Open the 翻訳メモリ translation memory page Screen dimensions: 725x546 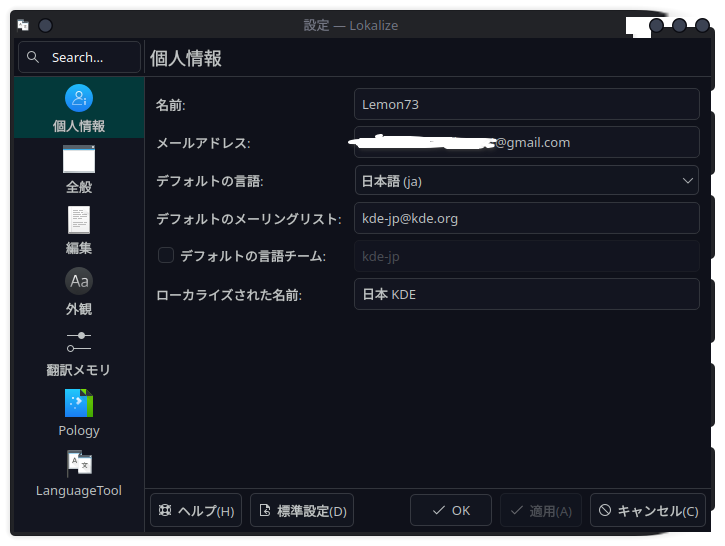click(x=79, y=352)
